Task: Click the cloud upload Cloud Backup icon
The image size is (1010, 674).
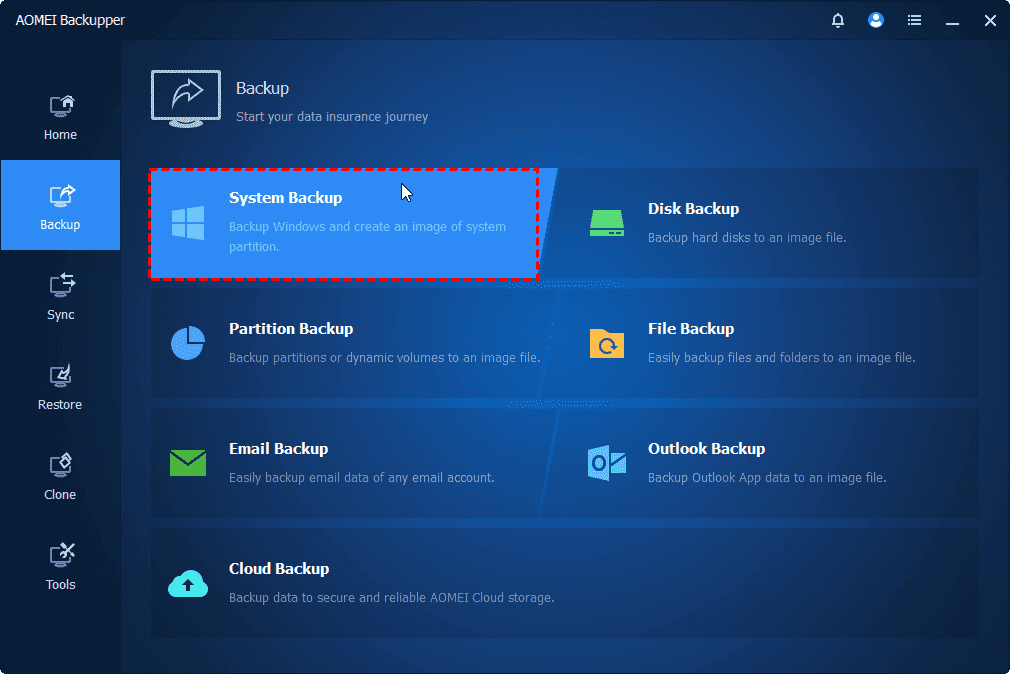Action: (187, 583)
